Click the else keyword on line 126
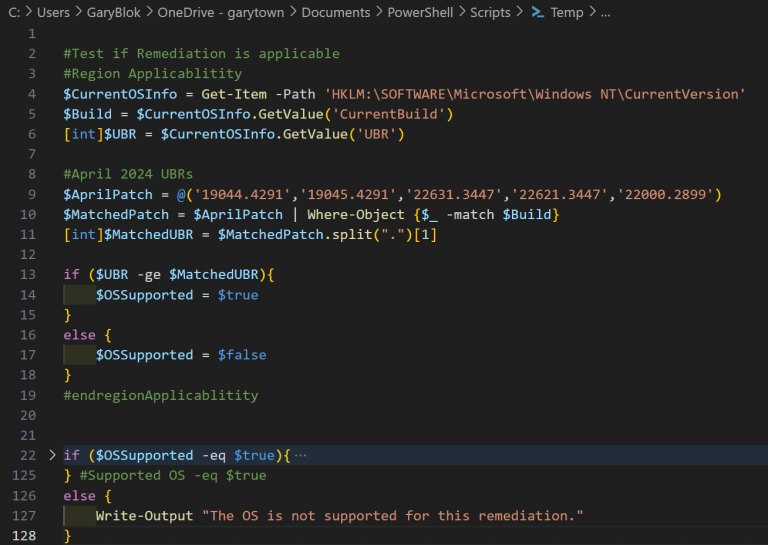The height and width of the screenshot is (545, 768). 79,496
